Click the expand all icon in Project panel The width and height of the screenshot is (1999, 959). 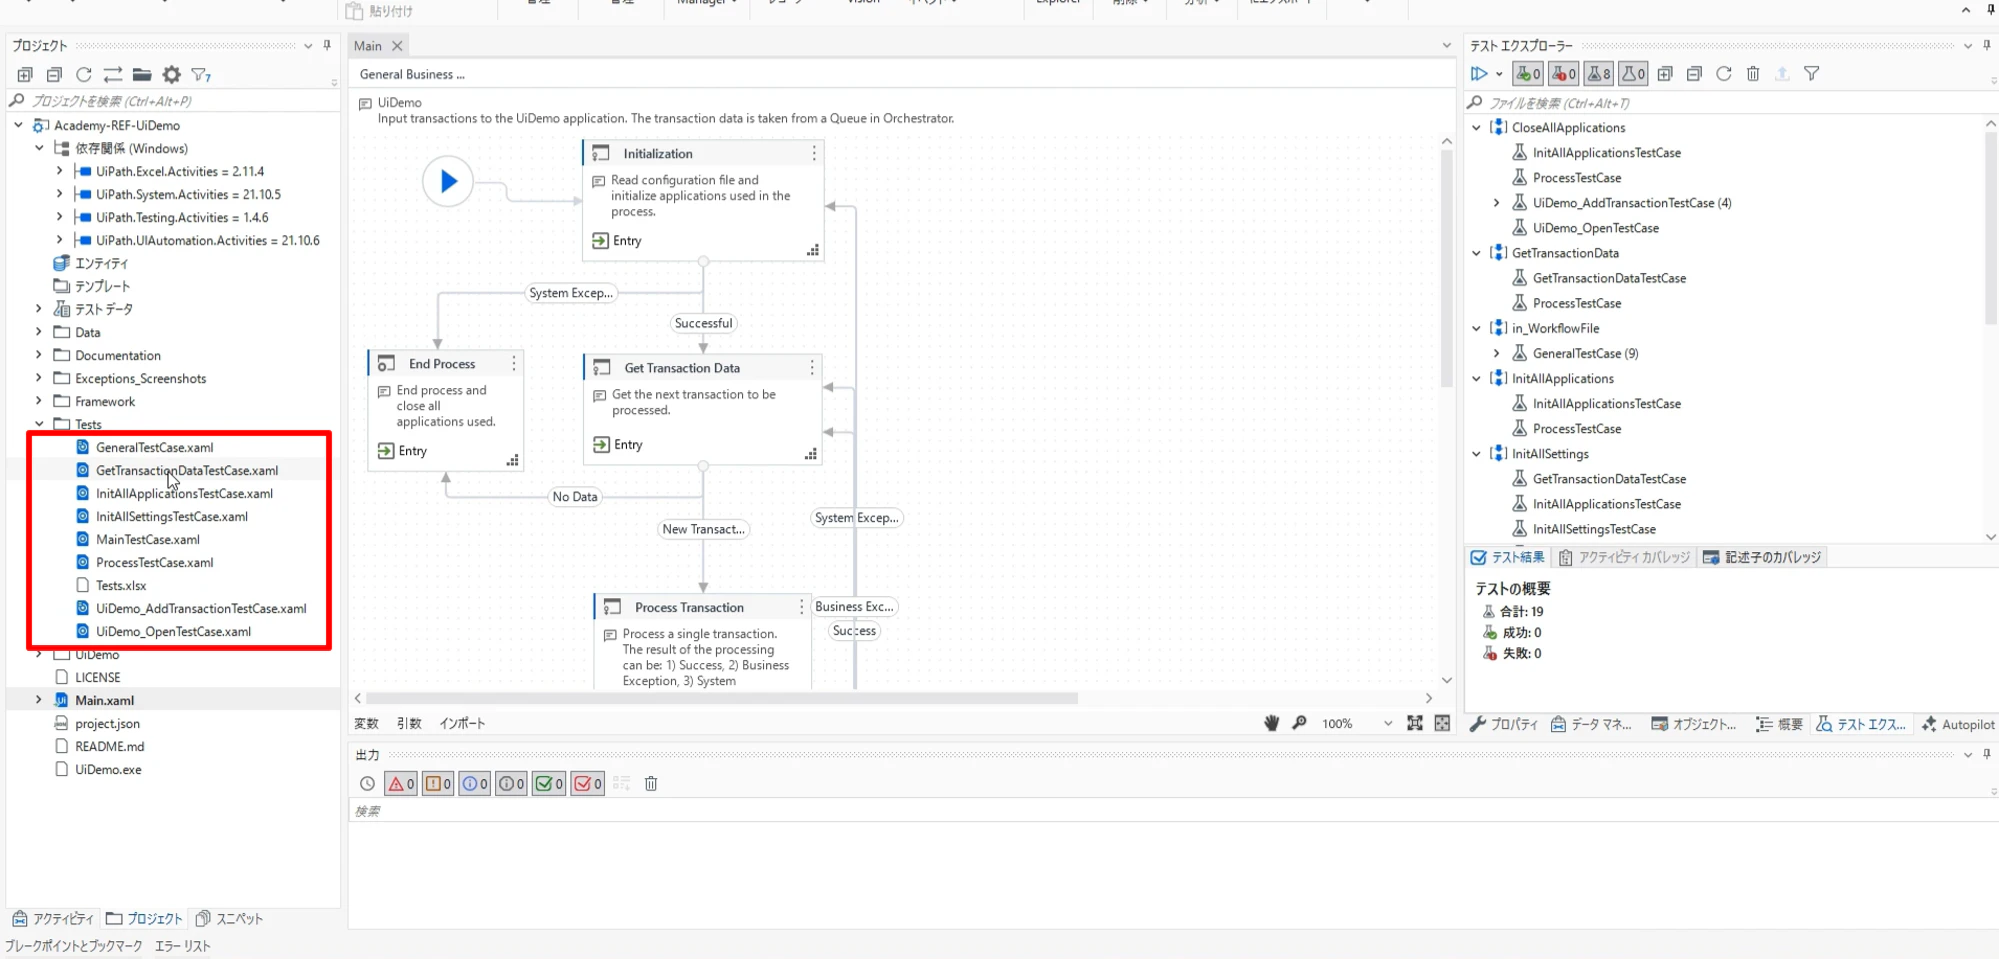click(25, 75)
